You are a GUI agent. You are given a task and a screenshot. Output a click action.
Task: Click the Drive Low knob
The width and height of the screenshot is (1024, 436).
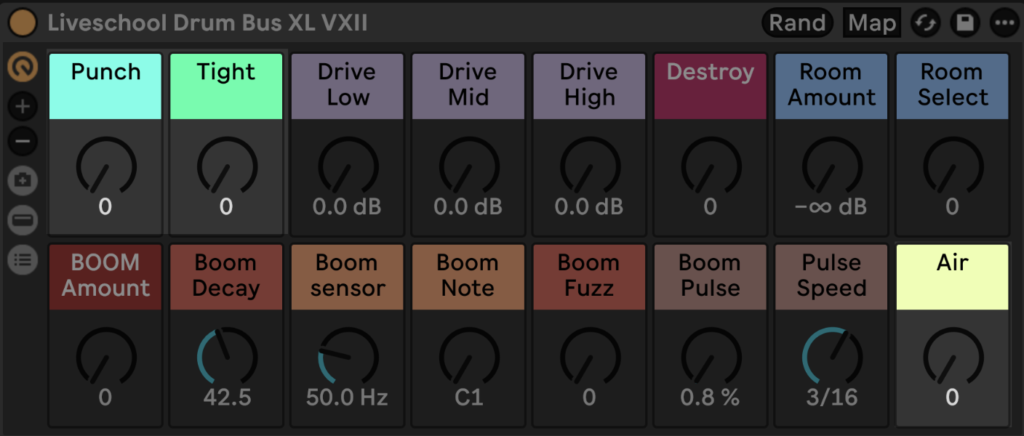pyautogui.click(x=347, y=167)
